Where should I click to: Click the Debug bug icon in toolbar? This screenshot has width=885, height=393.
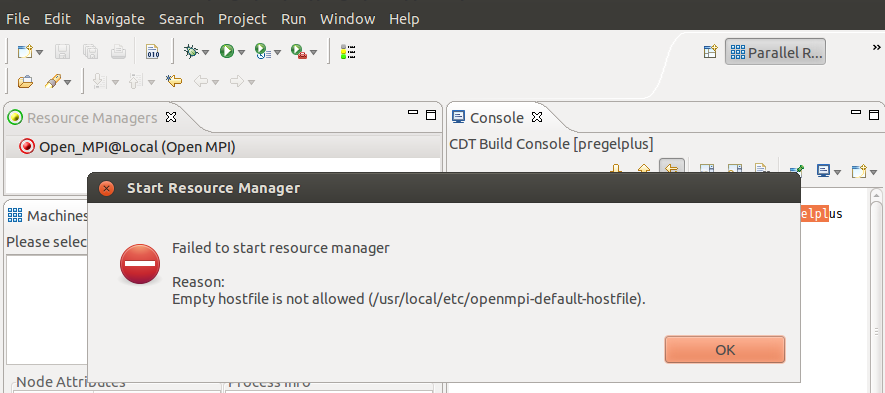[x=191, y=52]
